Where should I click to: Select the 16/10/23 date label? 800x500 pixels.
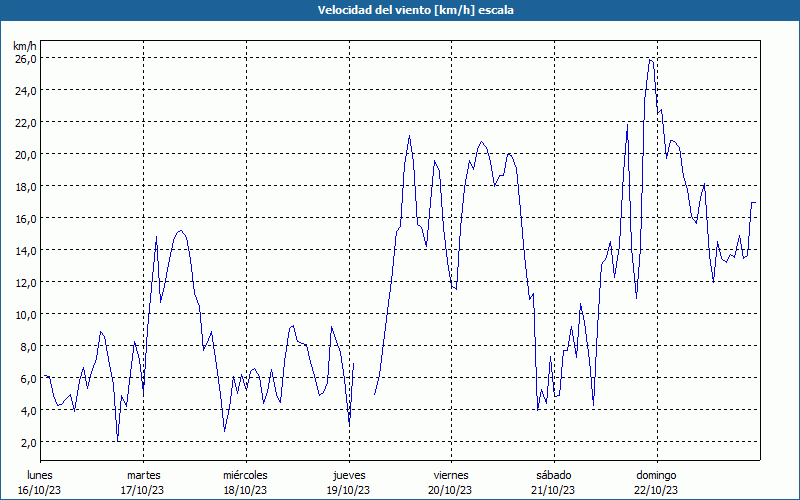pyautogui.click(x=40, y=490)
